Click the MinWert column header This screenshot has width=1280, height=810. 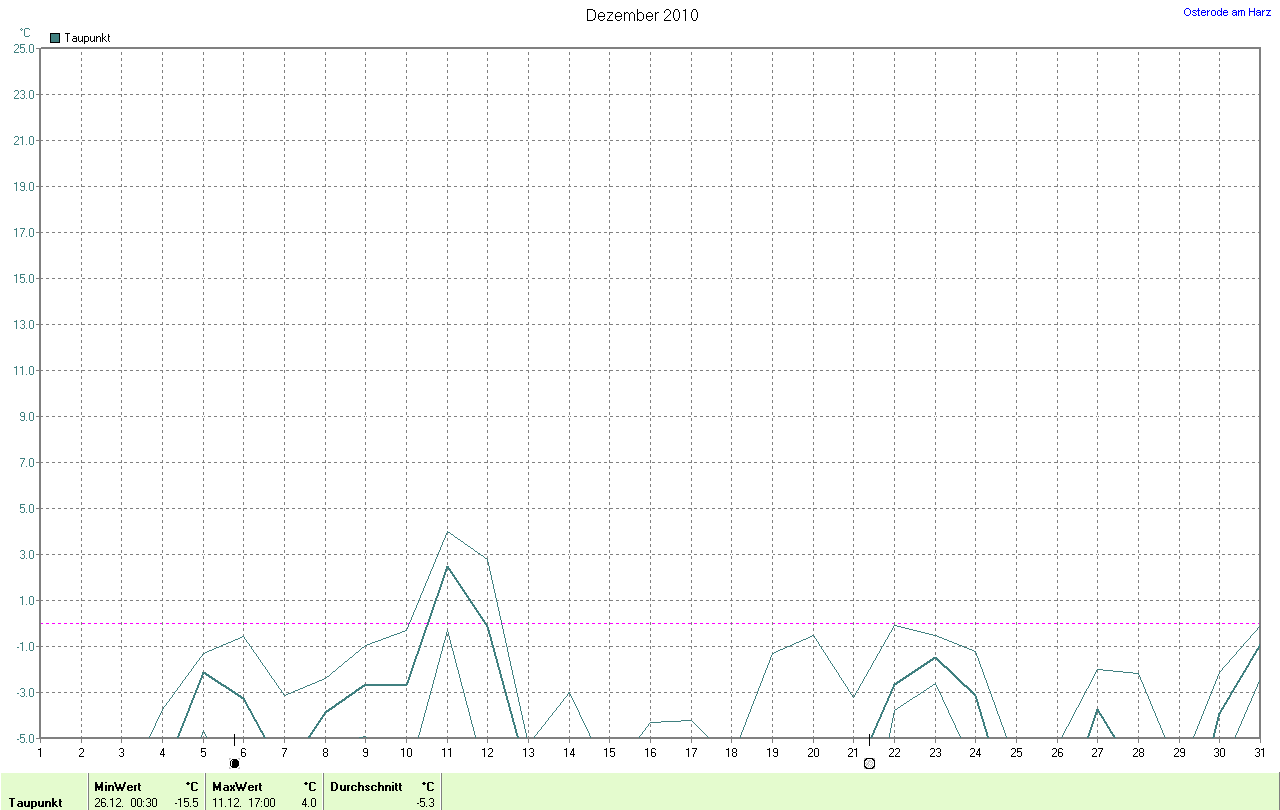(118, 787)
